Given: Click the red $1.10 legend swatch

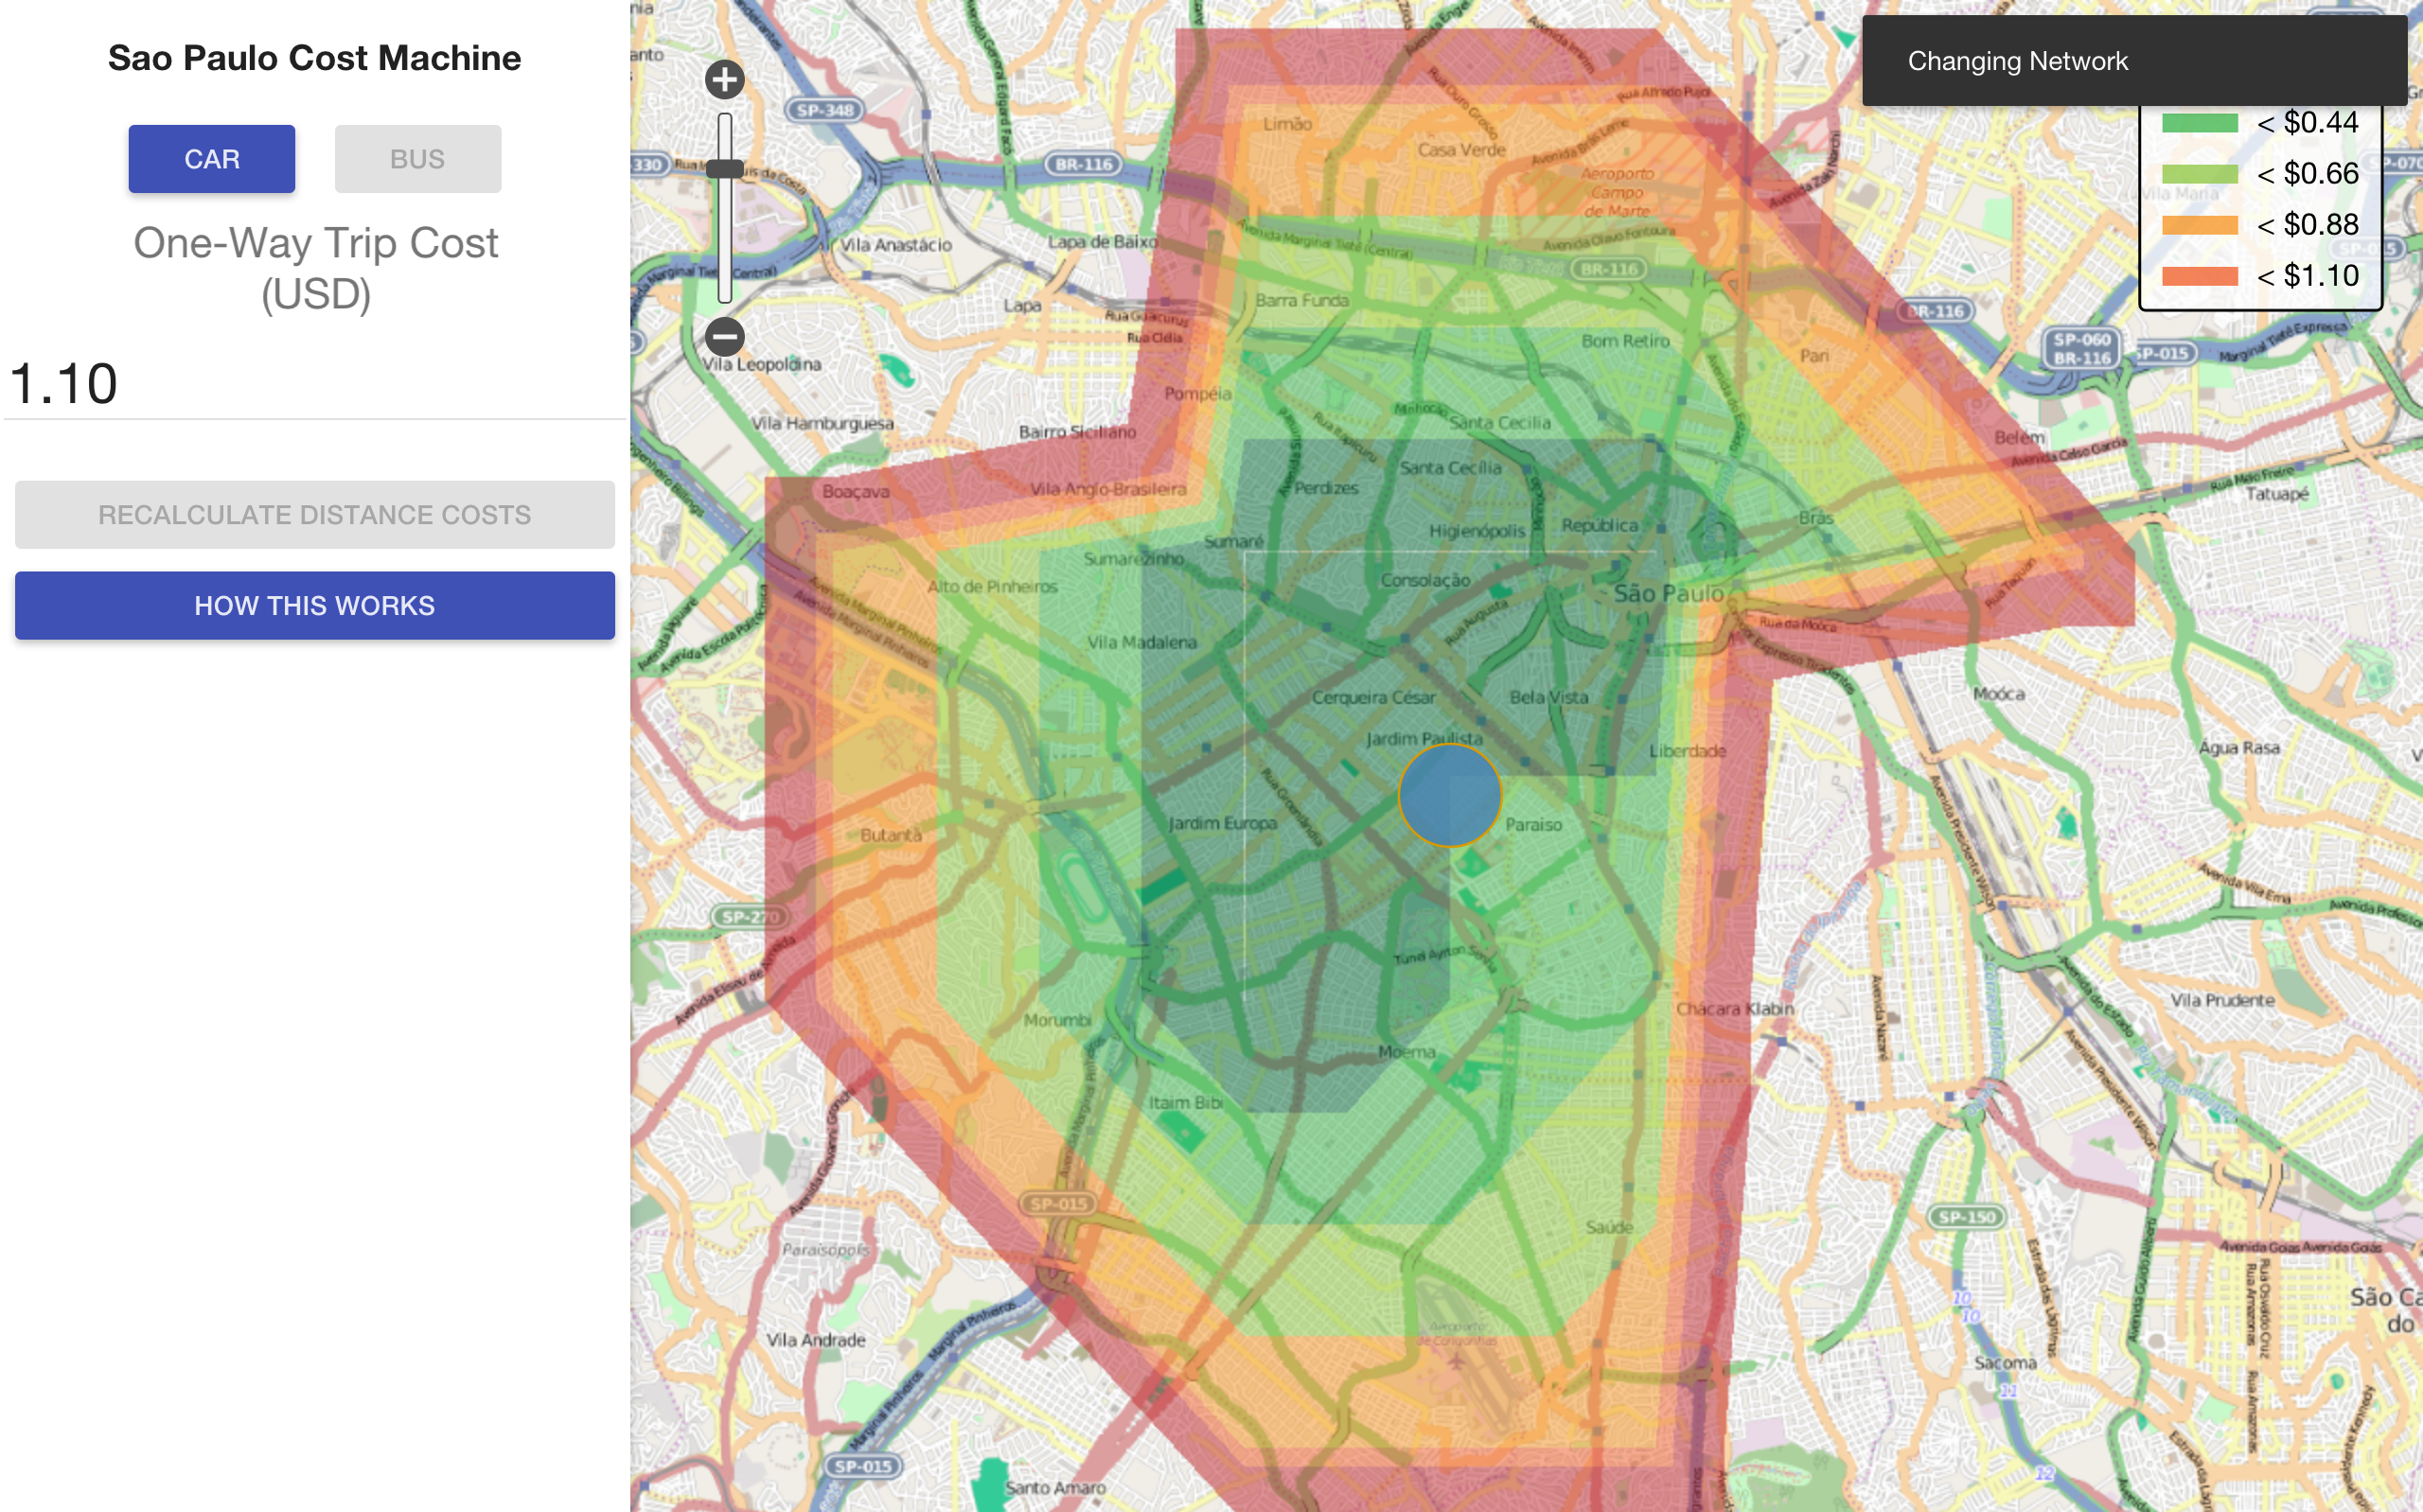Looking at the screenshot, I should 2199,276.
